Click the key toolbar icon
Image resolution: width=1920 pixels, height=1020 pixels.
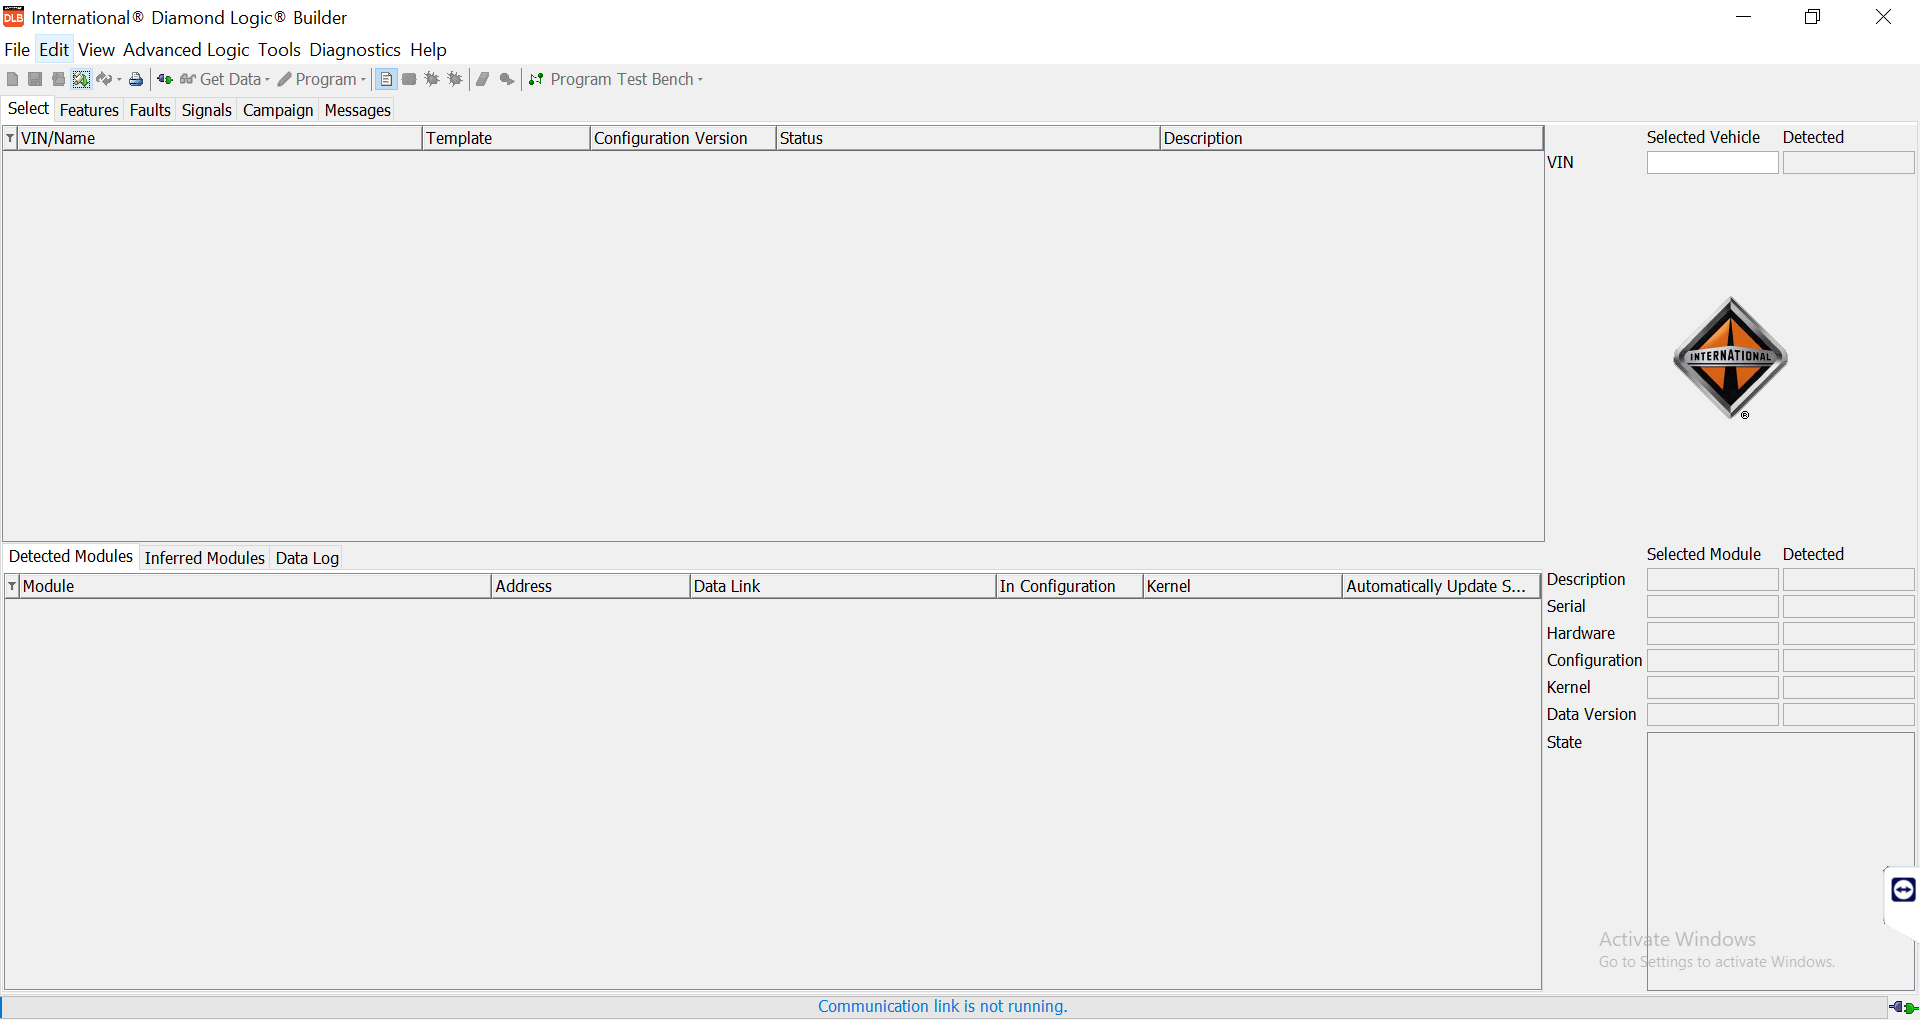tap(507, 79)
